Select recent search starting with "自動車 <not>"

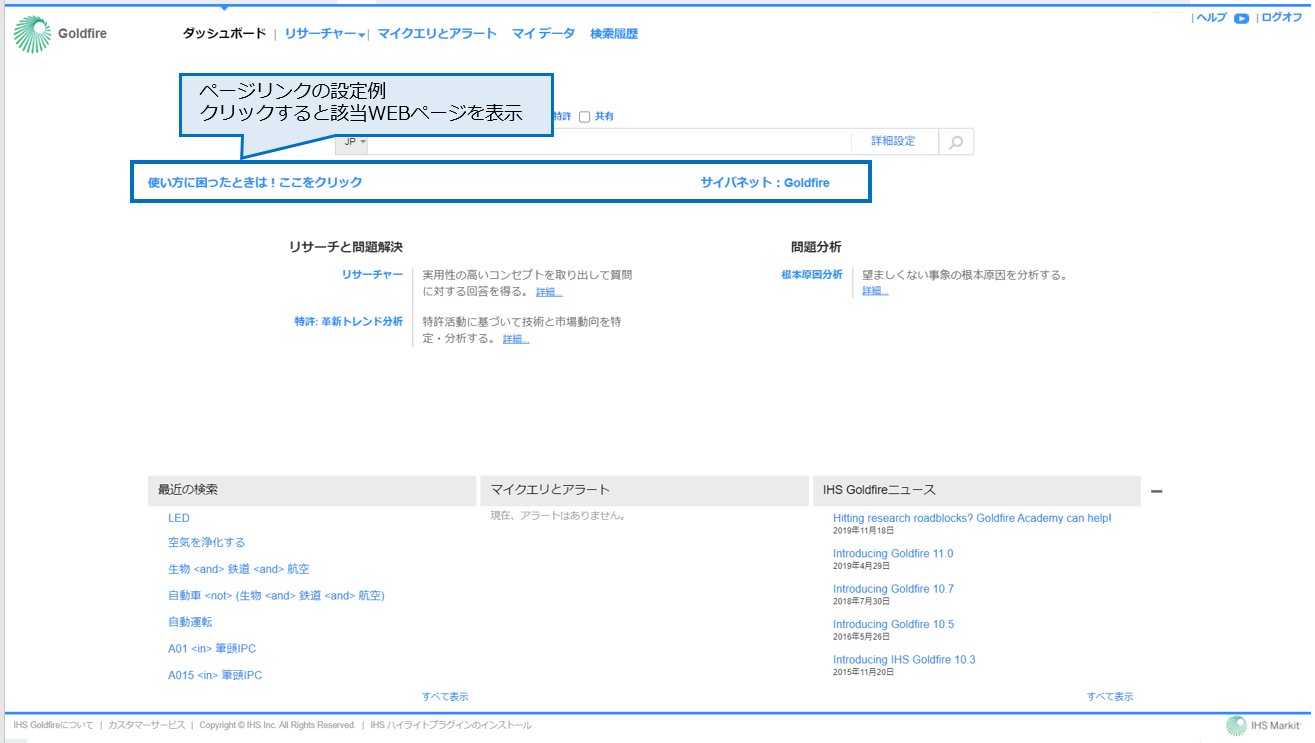(276, 596)
